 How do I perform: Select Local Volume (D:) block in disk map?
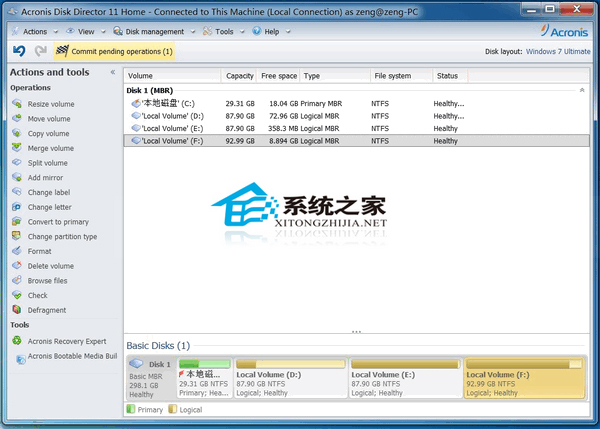point(289,379)
